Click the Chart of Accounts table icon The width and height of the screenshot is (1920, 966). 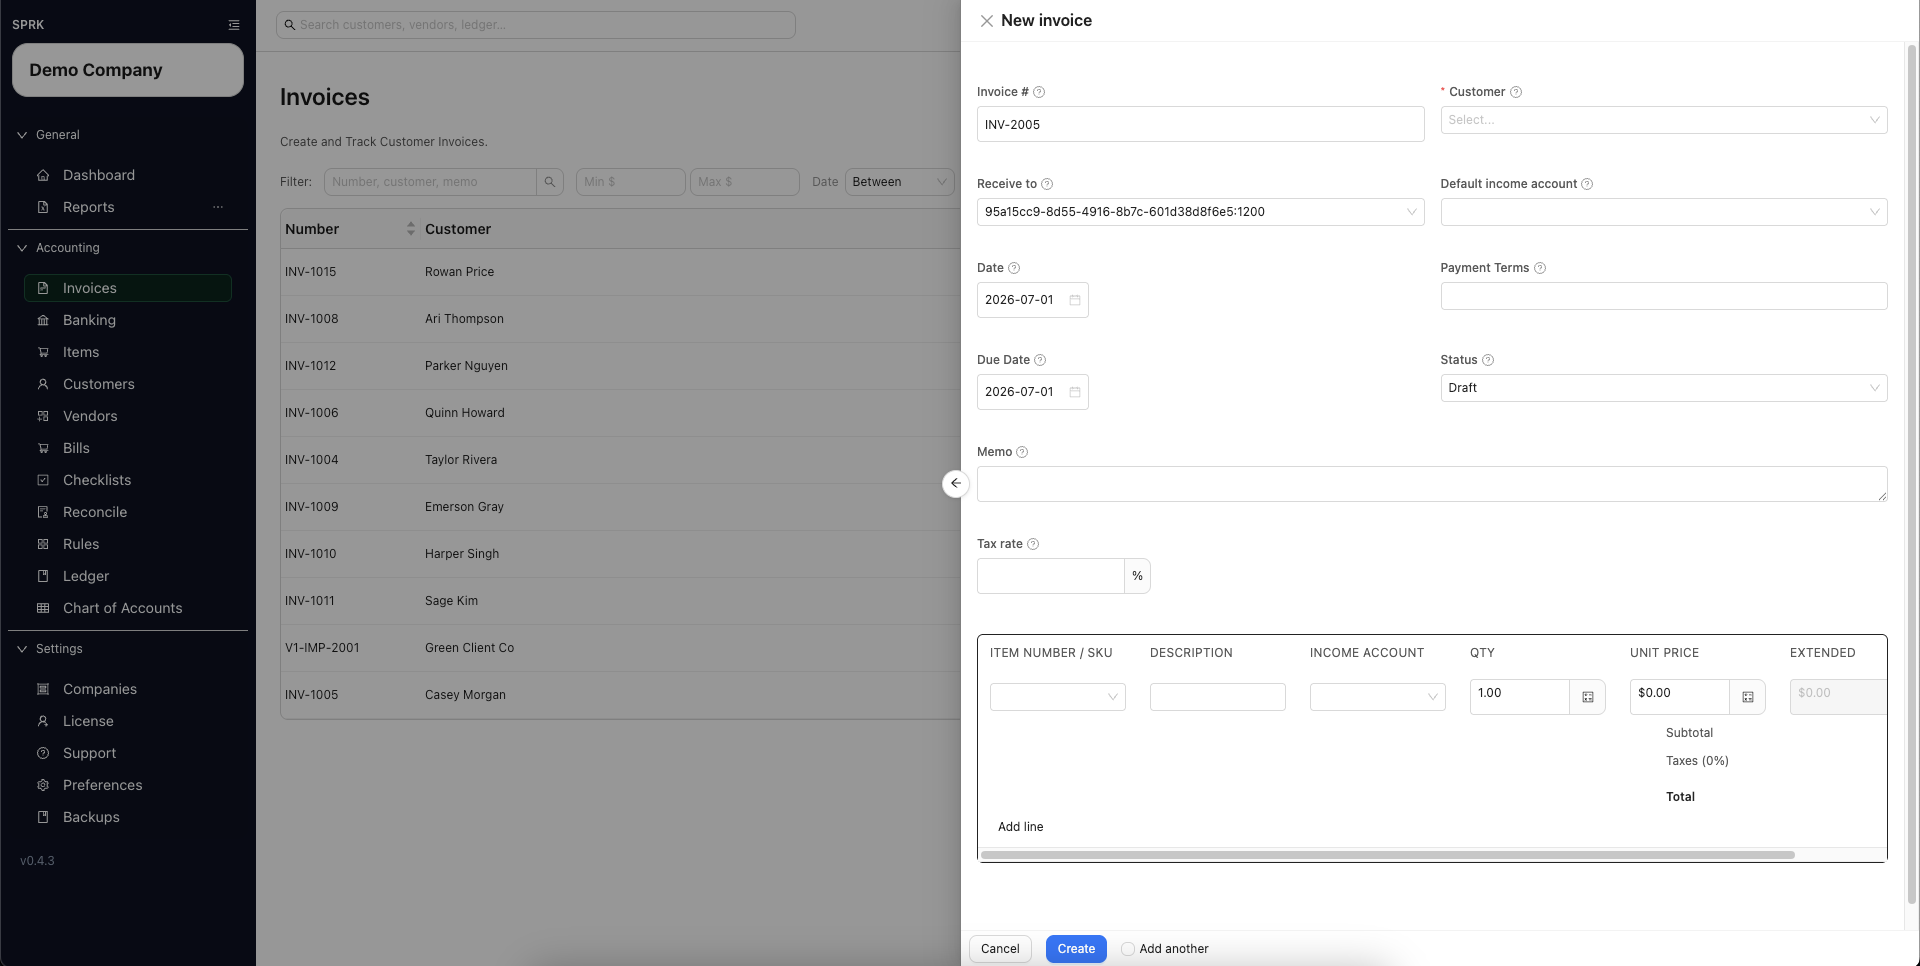[43, 608]
